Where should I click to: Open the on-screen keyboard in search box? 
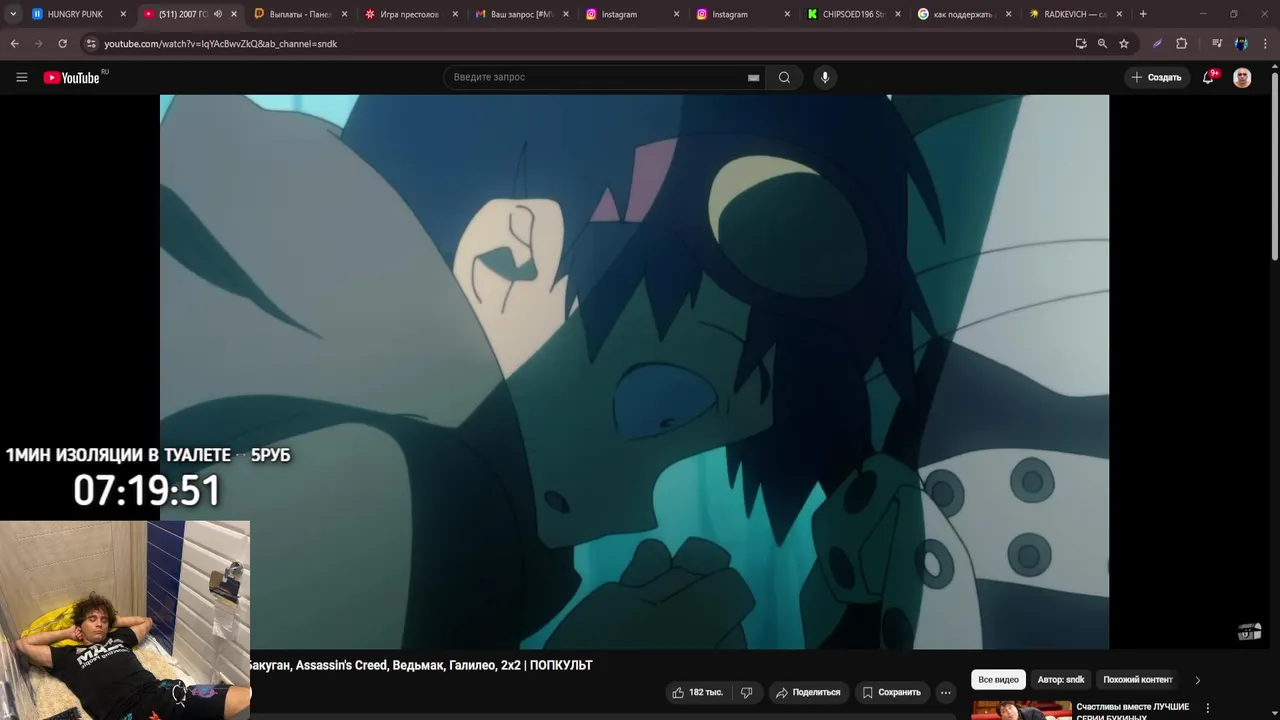(x=753, y=78)
